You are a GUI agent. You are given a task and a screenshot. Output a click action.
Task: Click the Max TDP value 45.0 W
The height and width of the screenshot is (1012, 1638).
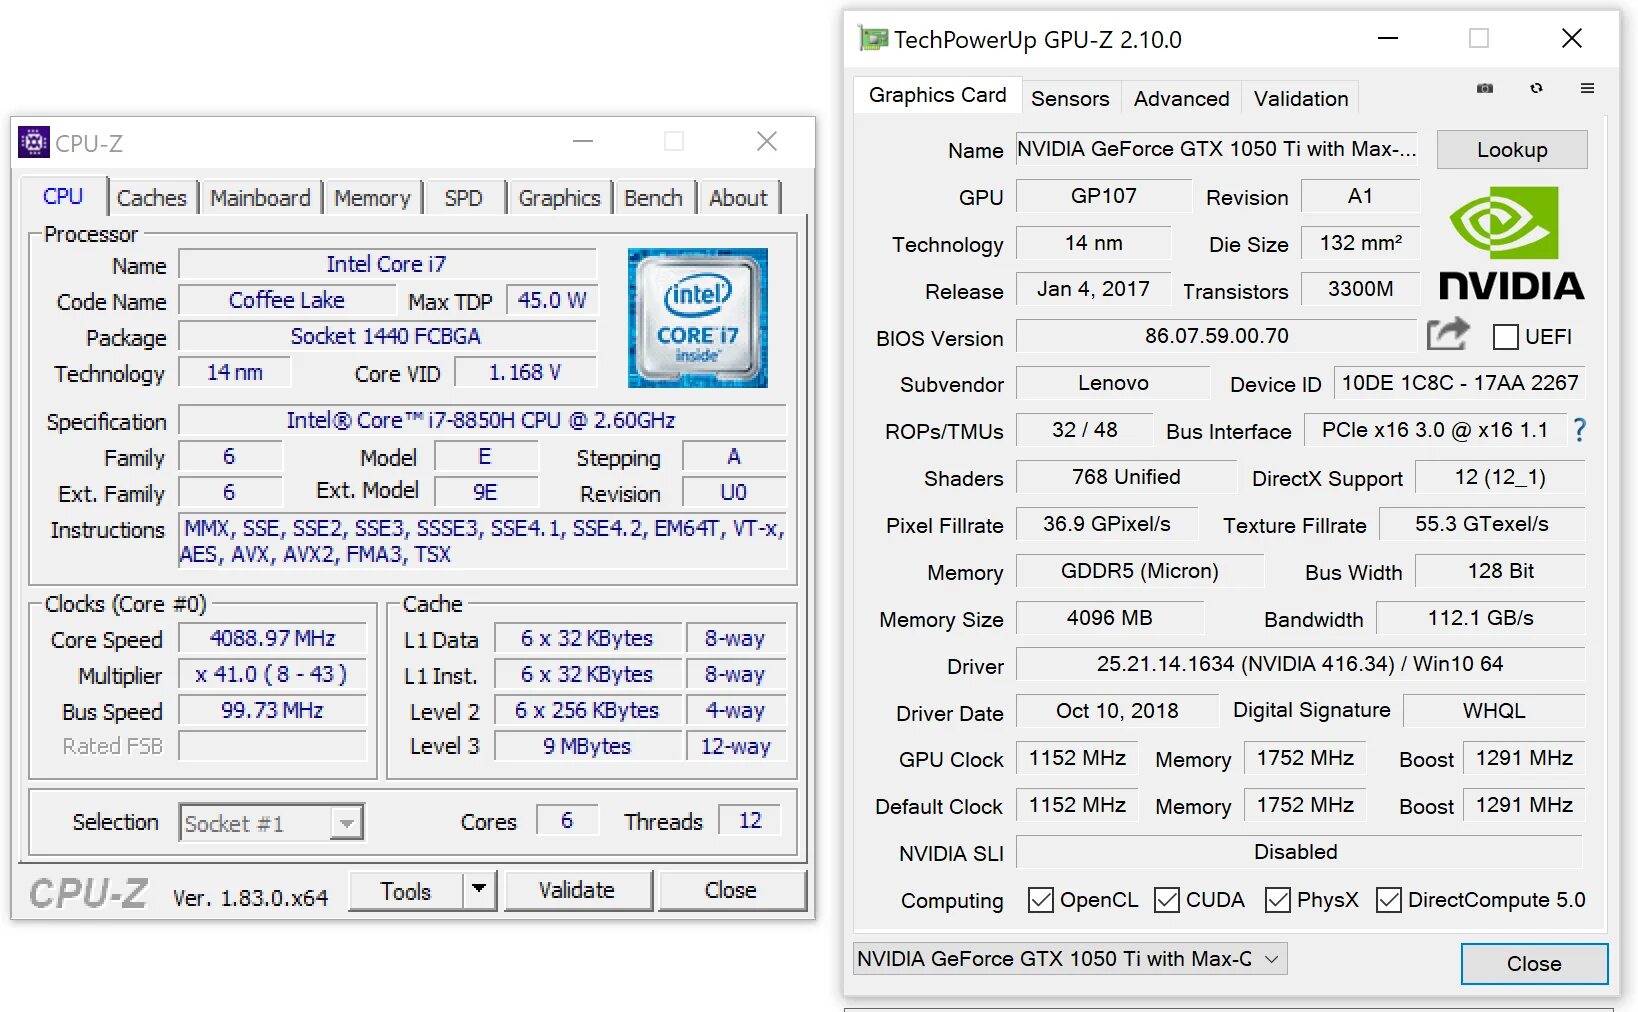[552, 300]
